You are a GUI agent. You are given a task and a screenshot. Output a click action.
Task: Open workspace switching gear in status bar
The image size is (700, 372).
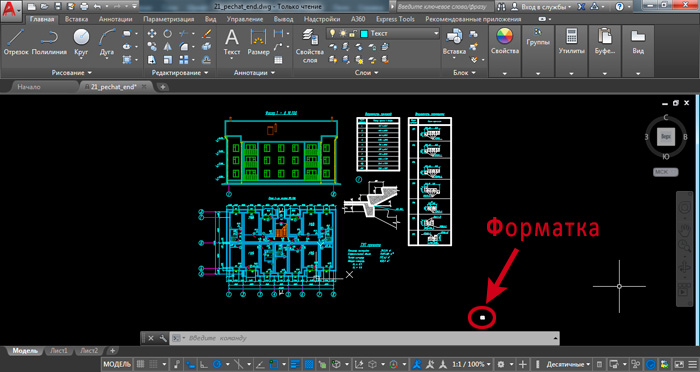click(x=501, y=364)
